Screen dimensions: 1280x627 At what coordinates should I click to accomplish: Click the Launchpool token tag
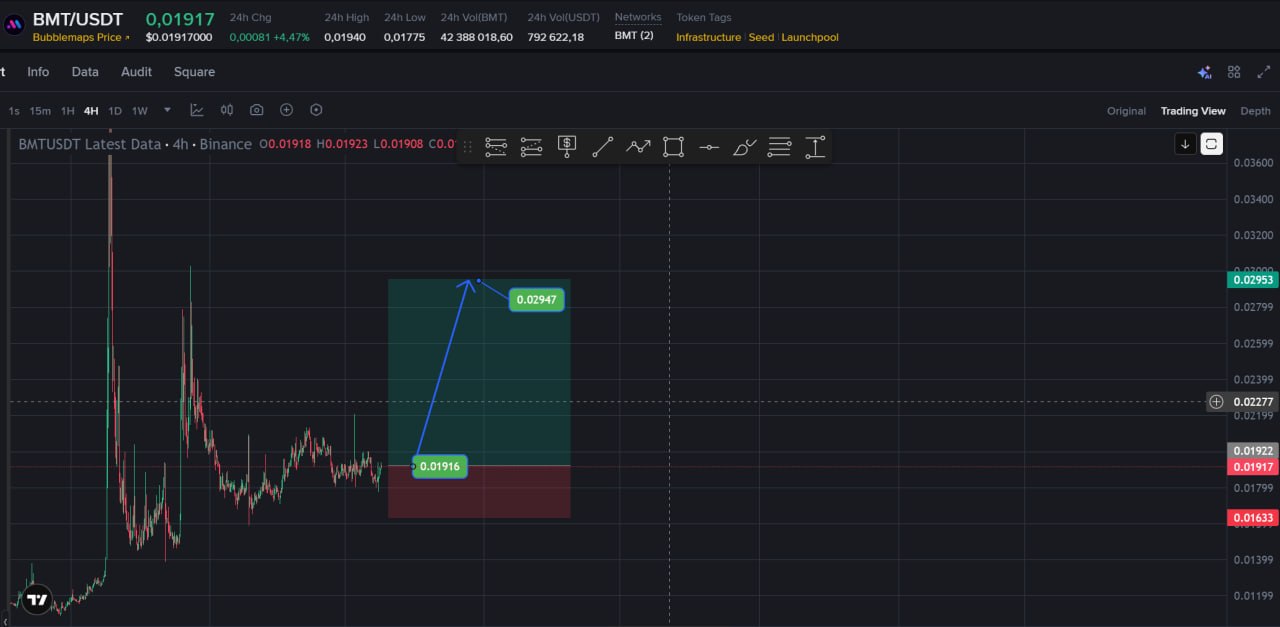tap(810, 37)
